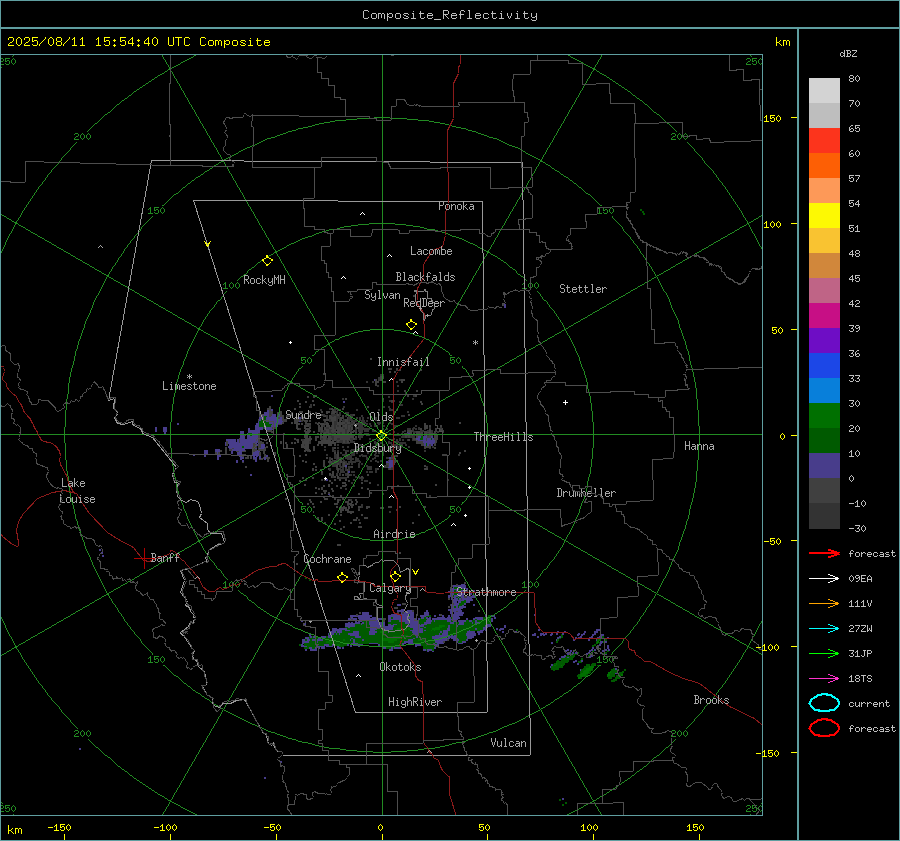
Task: Click the white 09EA arrow in the legend
Action: pos(824,579)
